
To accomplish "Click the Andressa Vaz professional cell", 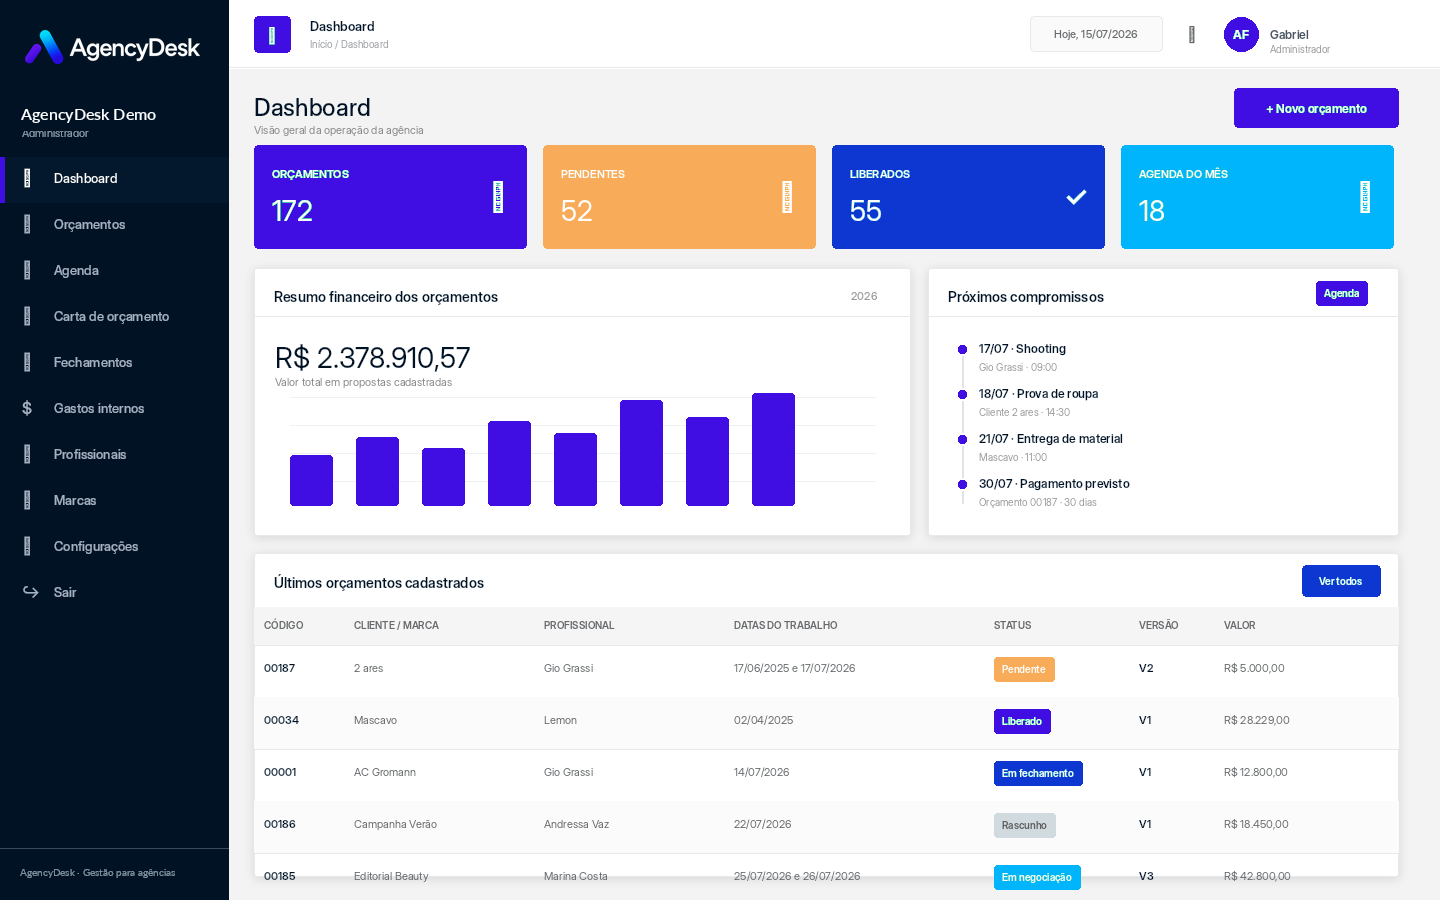I will (x=577, y=824).
